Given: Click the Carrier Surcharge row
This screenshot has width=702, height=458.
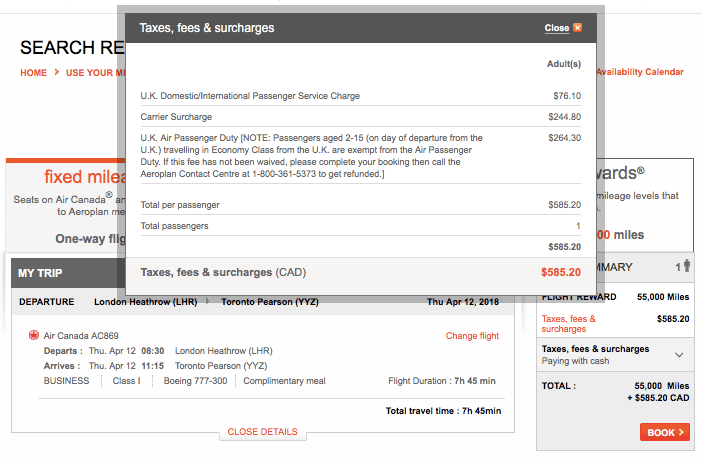Looking at the screenshot, I should tap(360, 117).
